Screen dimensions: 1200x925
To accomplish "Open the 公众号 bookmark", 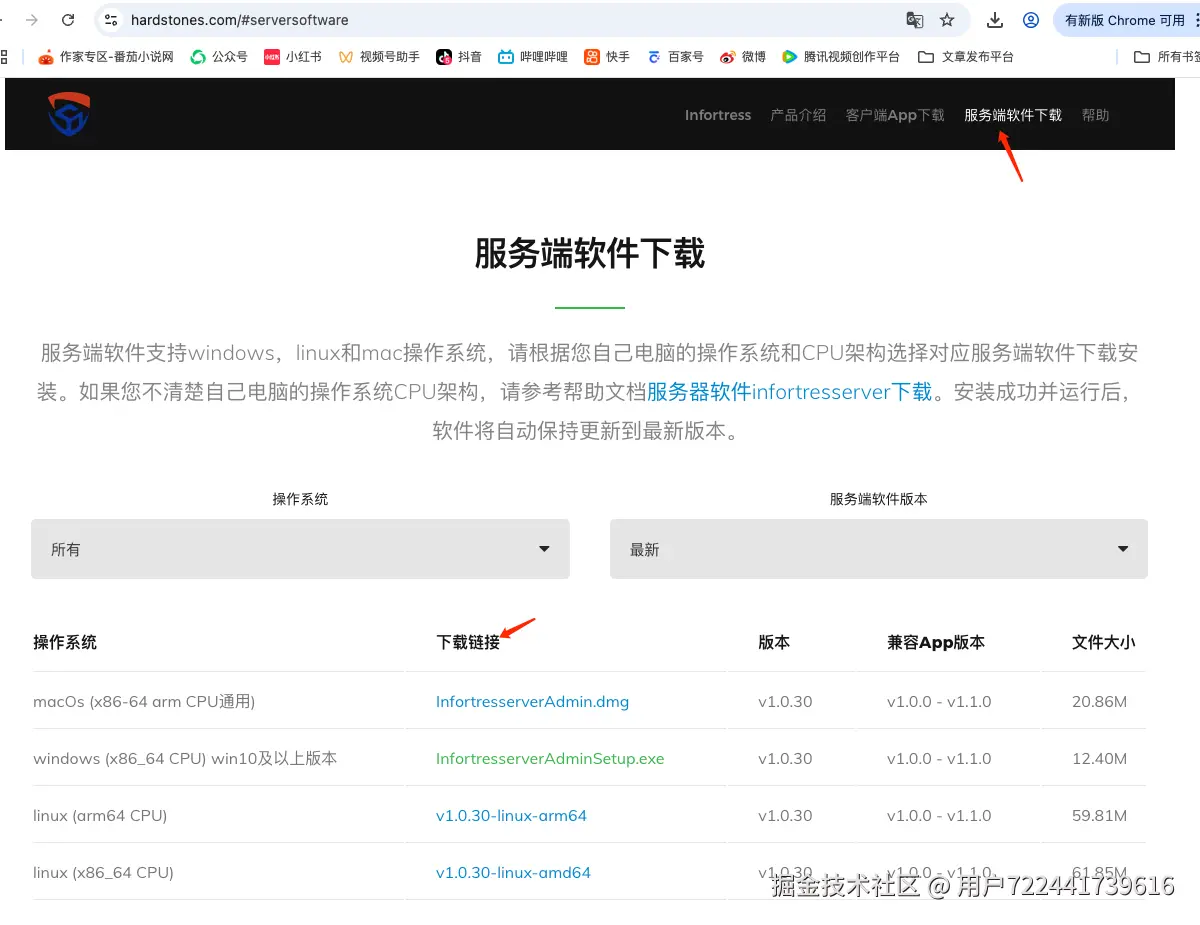I will (219, 57).
